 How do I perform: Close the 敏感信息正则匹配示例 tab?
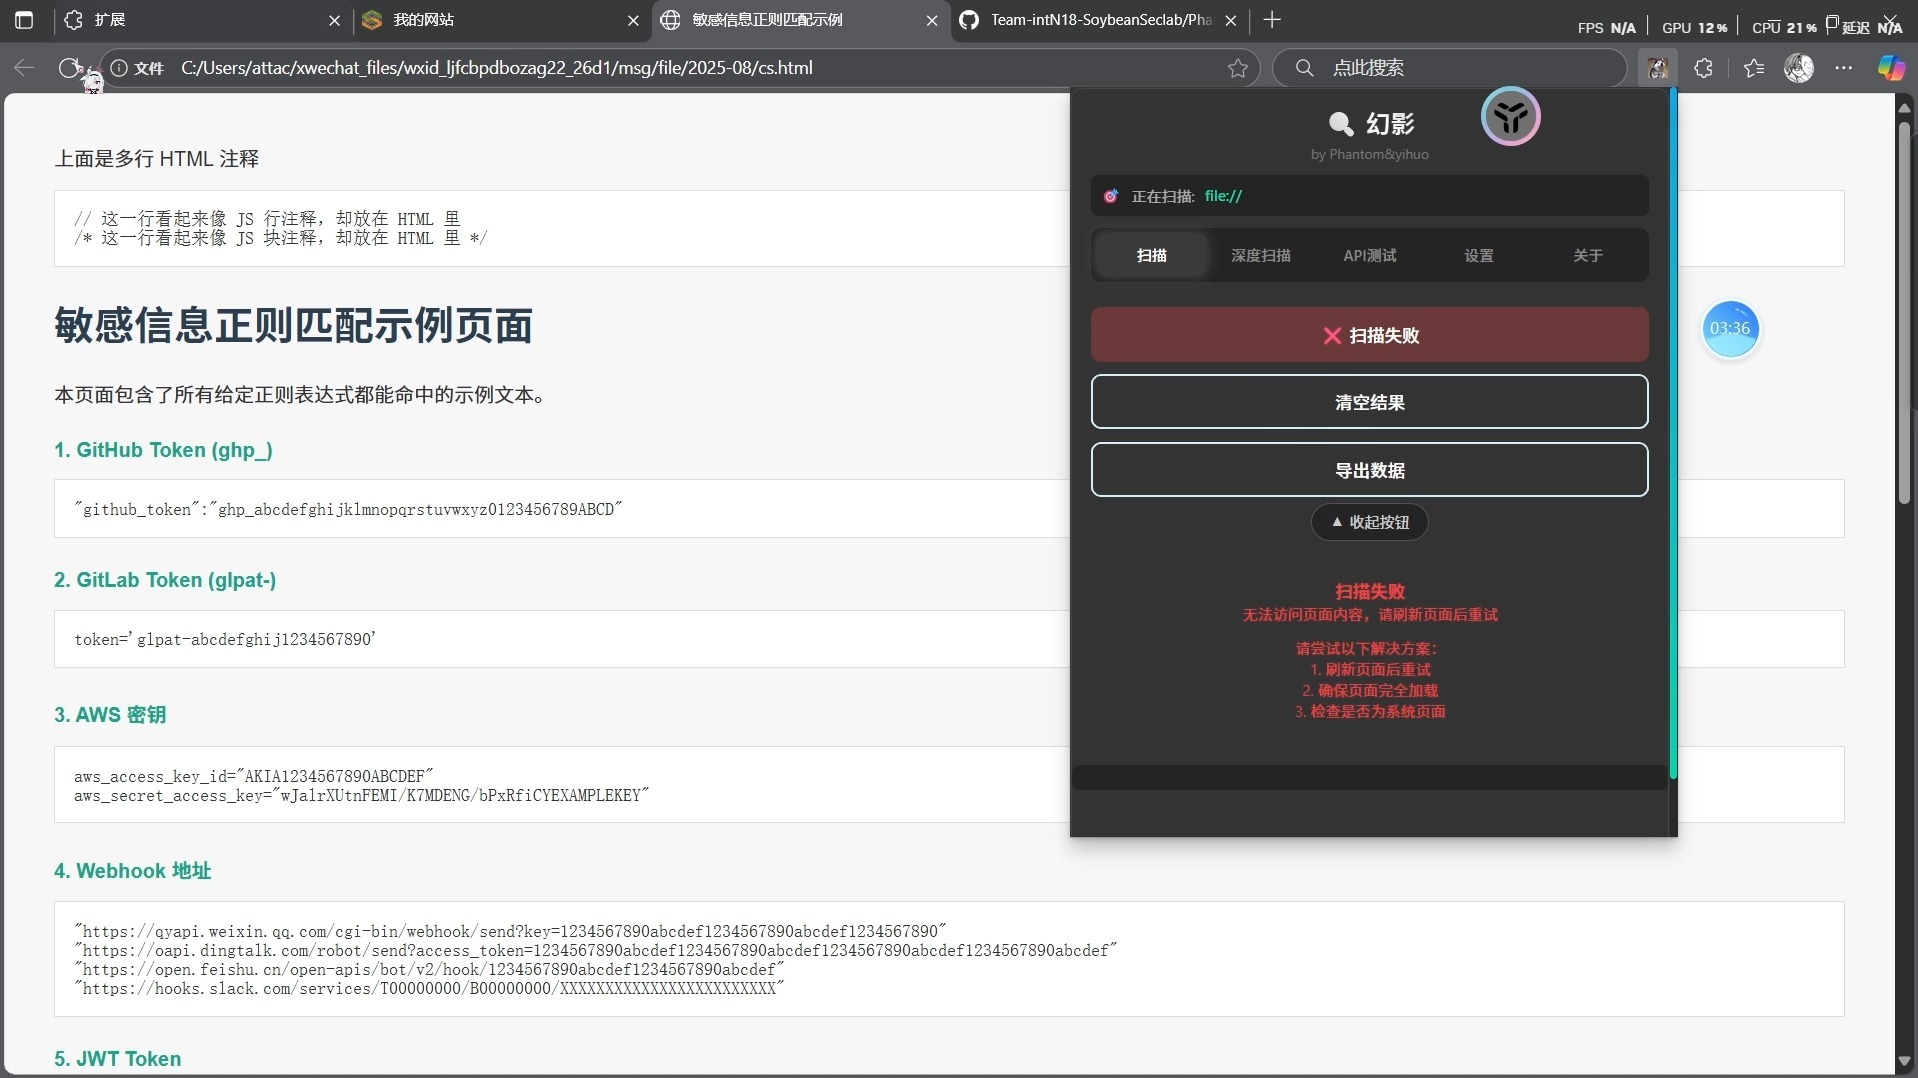click(932, 20)
